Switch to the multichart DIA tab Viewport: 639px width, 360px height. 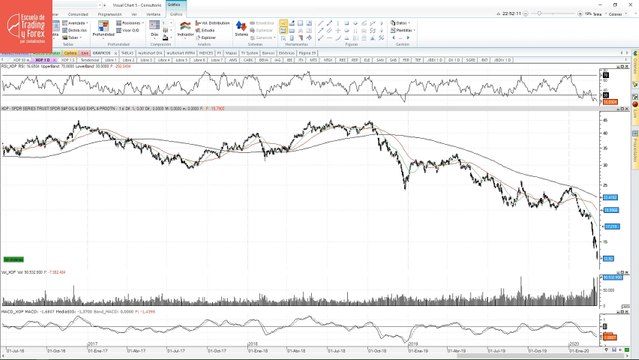(150, 53)
